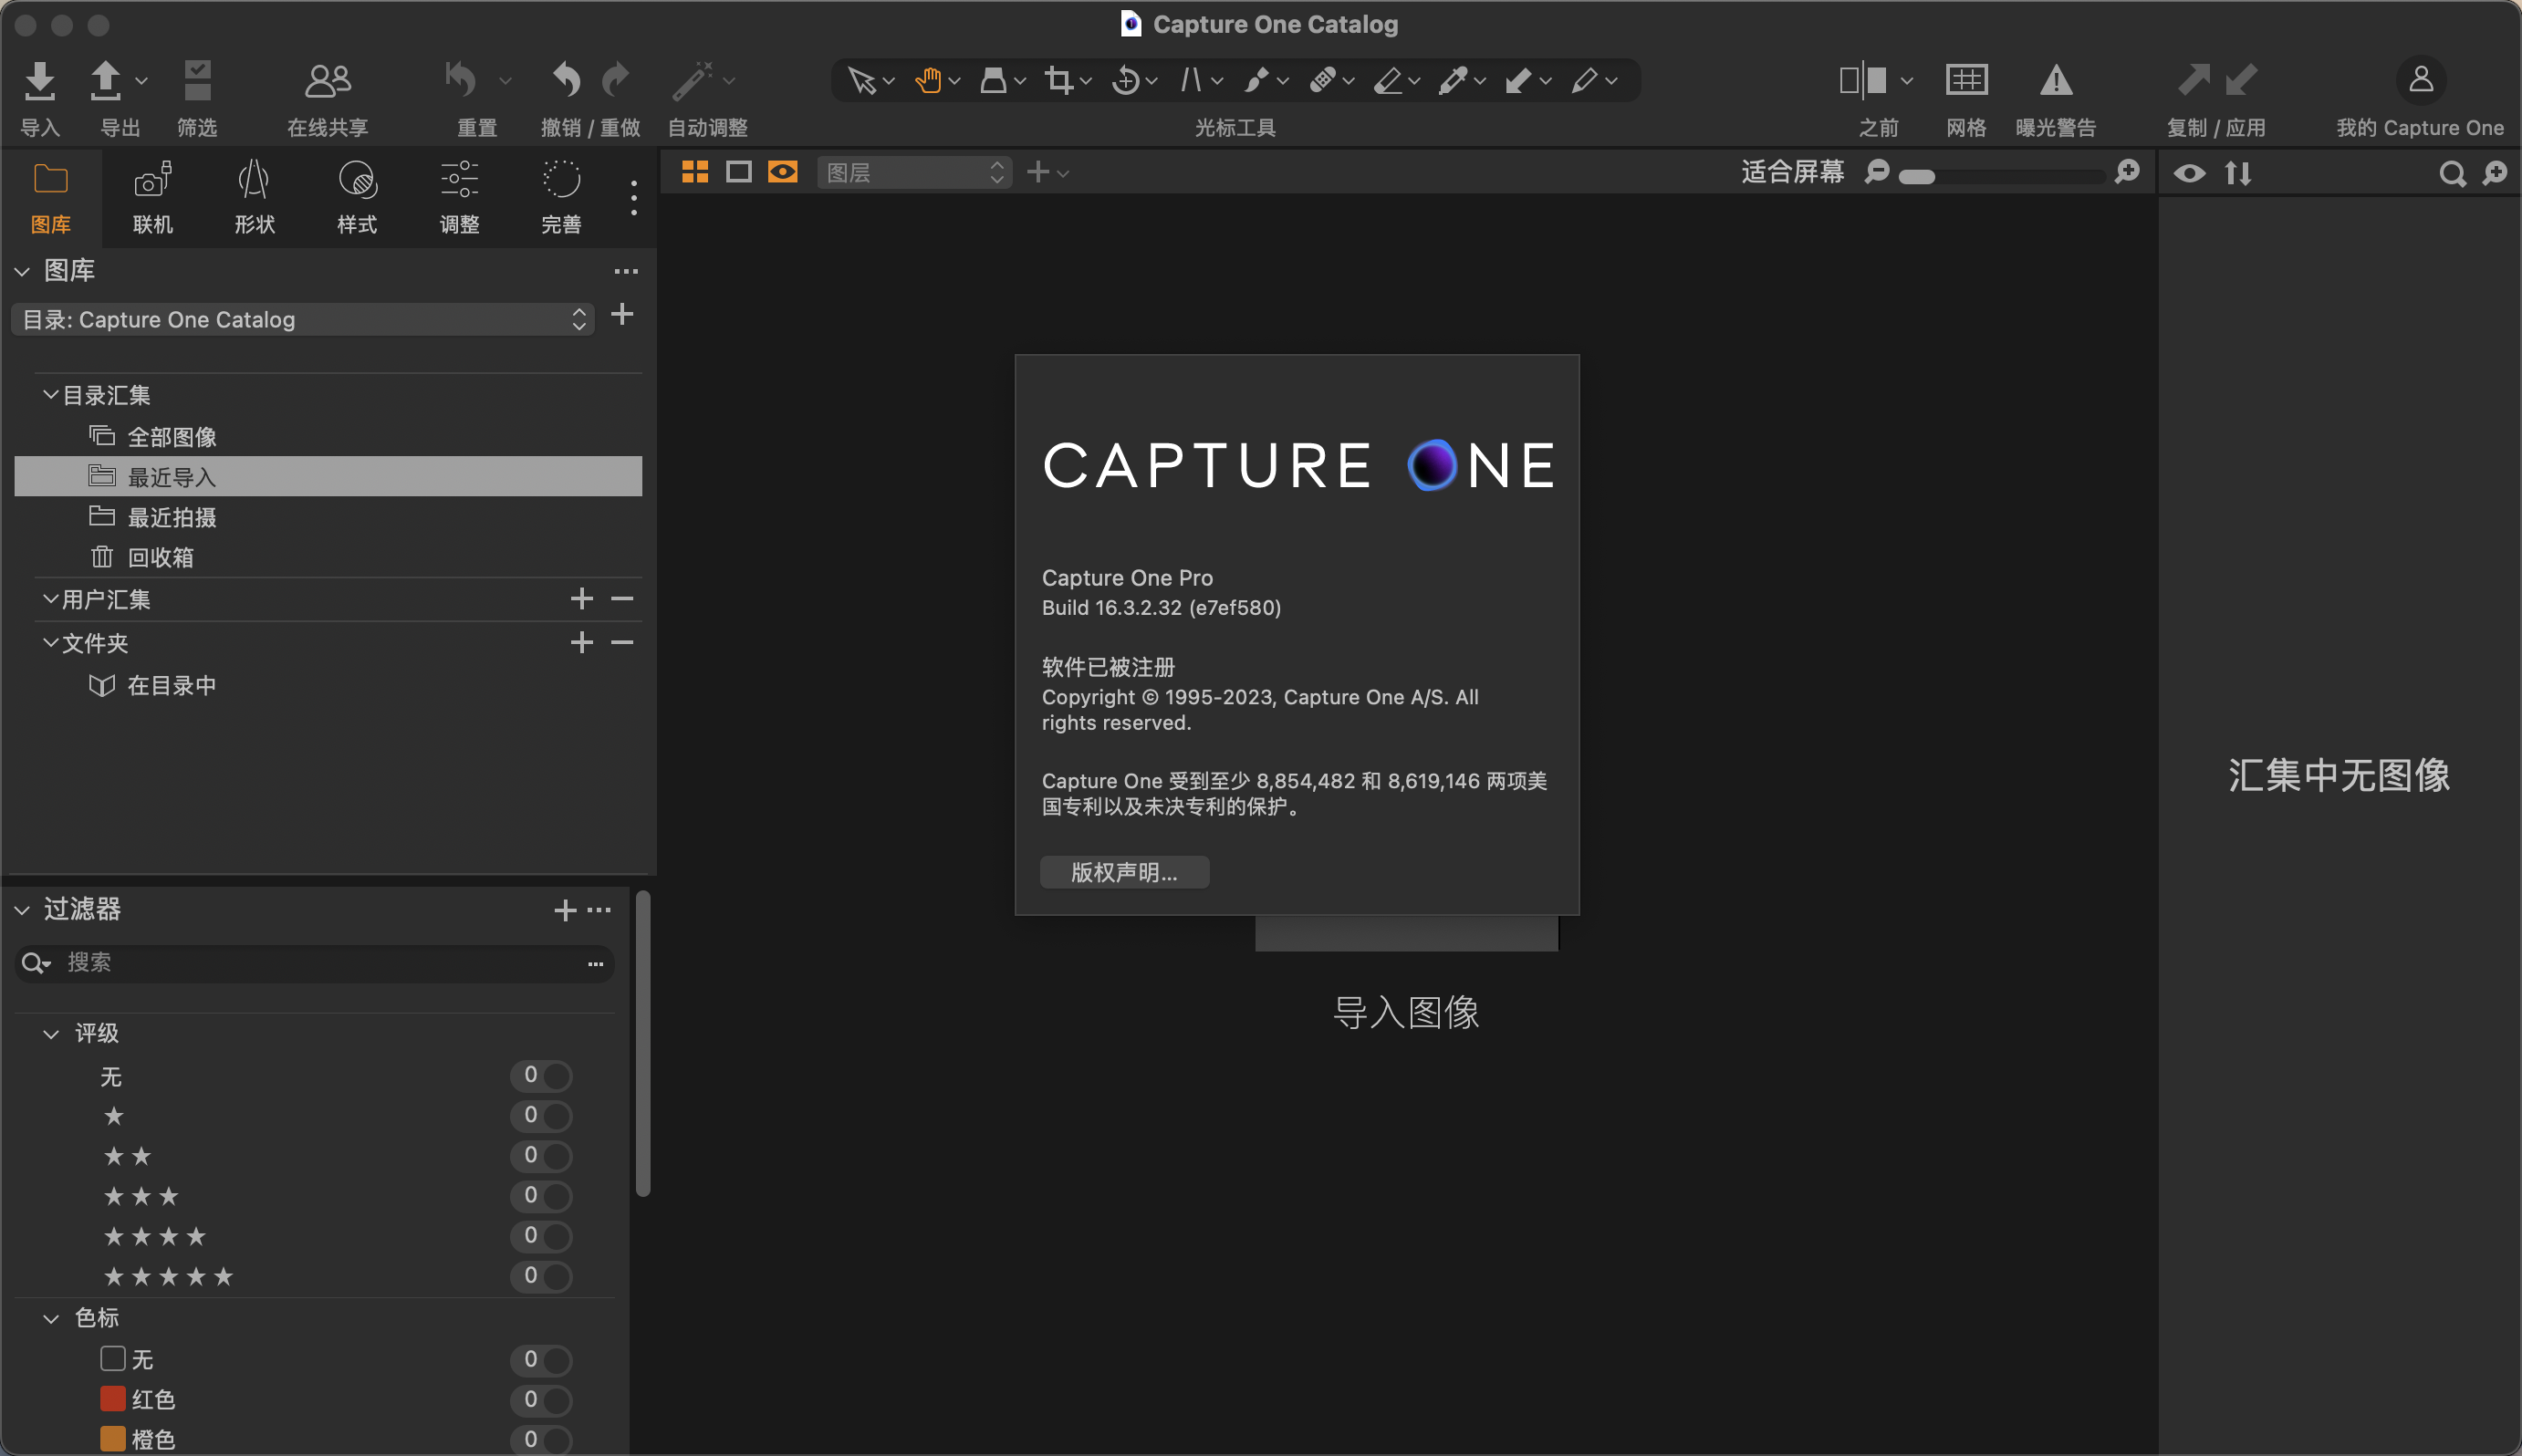Collapse the Filters (过滤器) panel
This screenshot has width=2522, height=1456.
coord(22,910)
